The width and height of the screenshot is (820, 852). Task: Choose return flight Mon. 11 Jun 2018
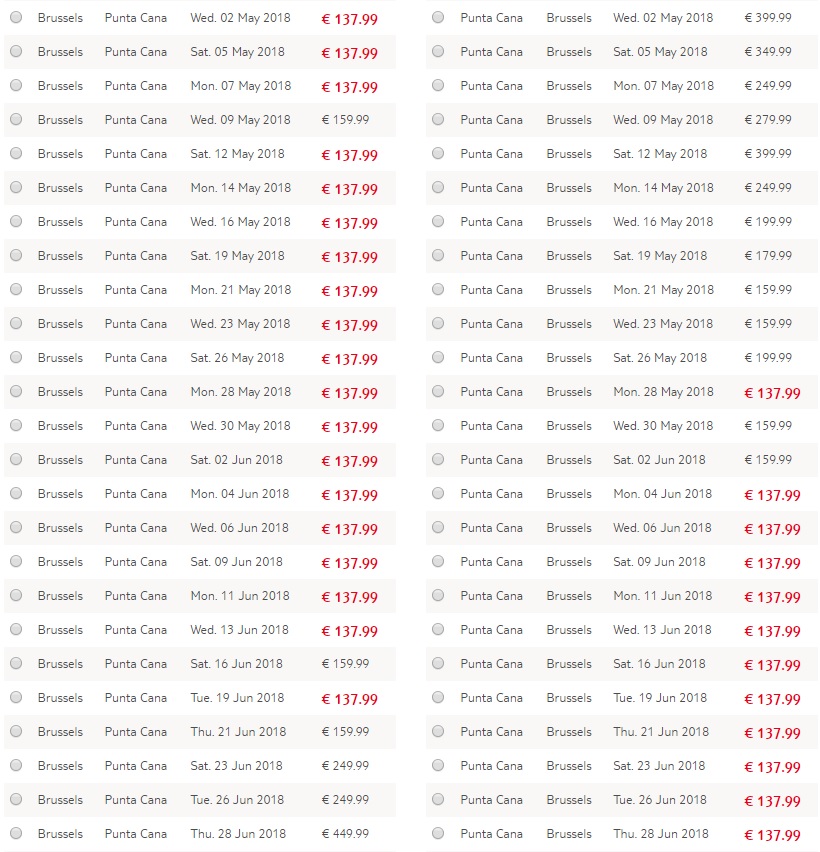[x=438, y=595]
